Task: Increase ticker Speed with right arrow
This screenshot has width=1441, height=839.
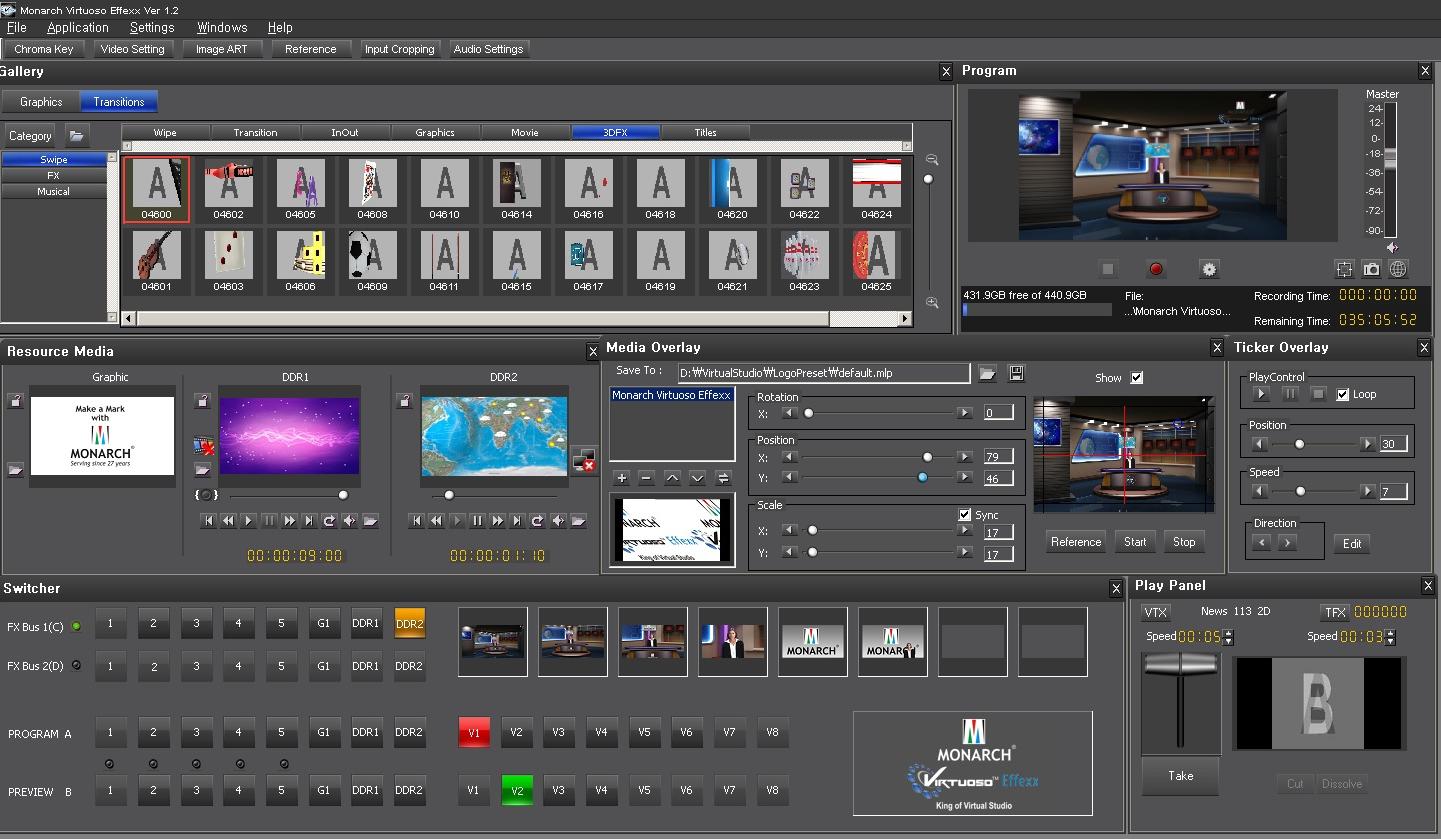Action: click(1367, 491)
